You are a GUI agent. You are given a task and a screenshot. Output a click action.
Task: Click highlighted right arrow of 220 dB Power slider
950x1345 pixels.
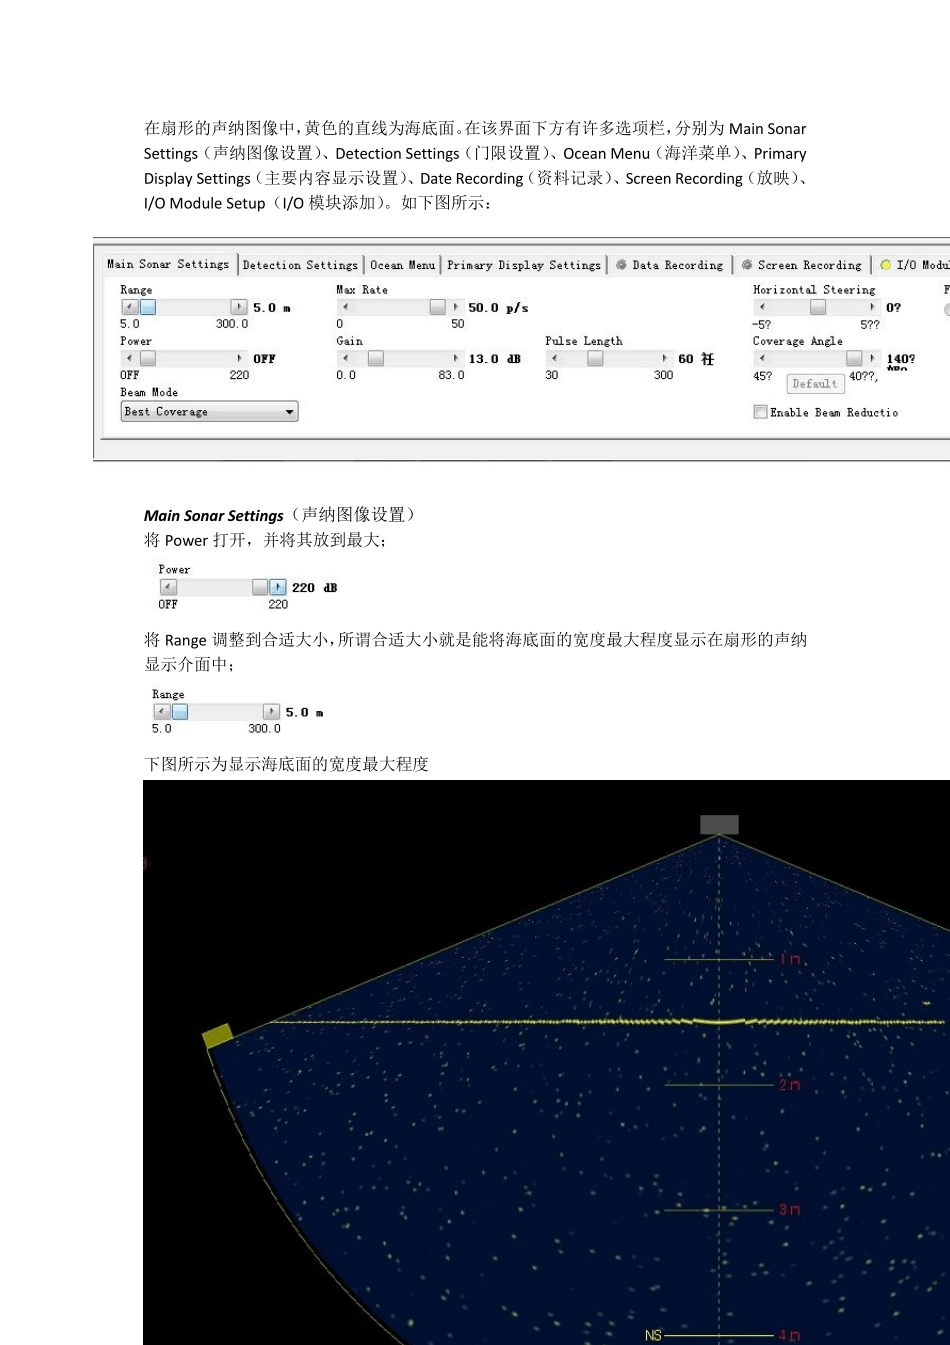tap(278, 587)
